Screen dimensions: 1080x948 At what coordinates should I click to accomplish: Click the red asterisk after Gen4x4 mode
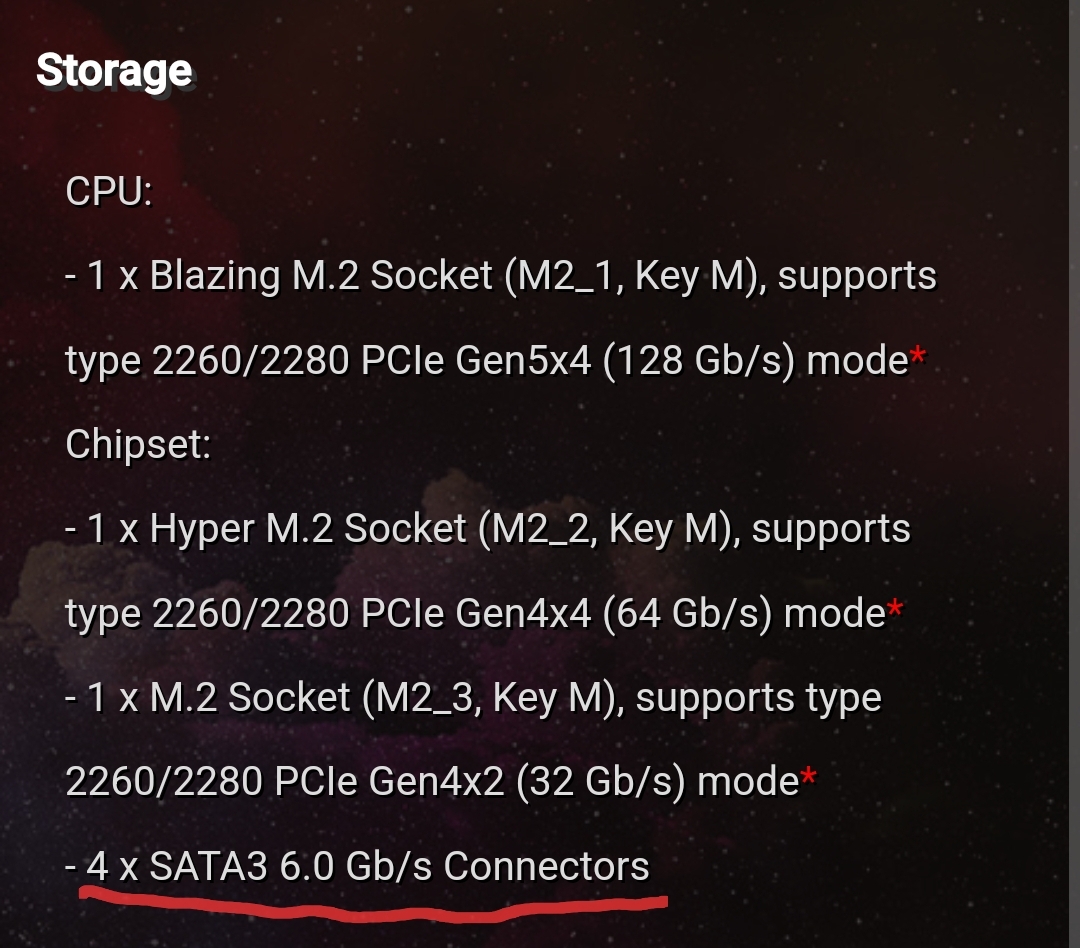pos(896,608)
